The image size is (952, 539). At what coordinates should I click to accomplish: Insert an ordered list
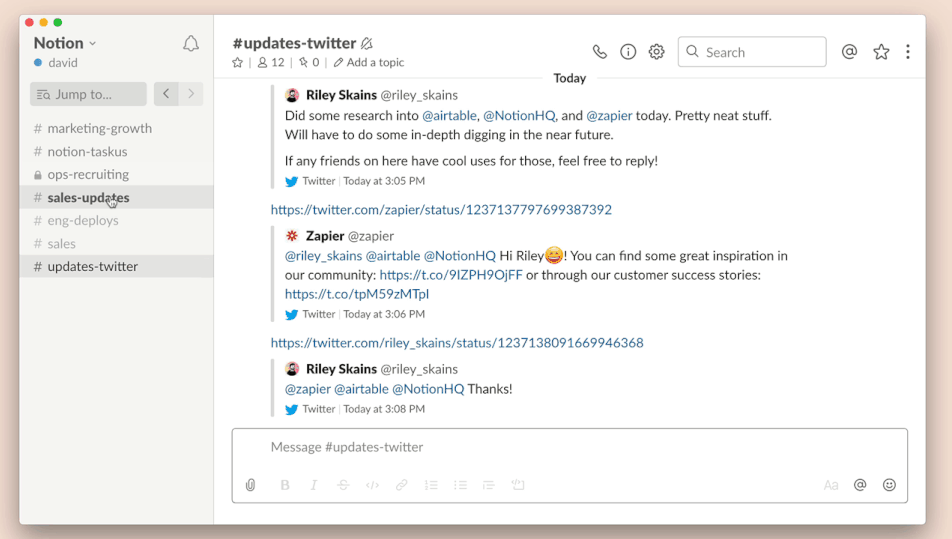tap(431, 485)
